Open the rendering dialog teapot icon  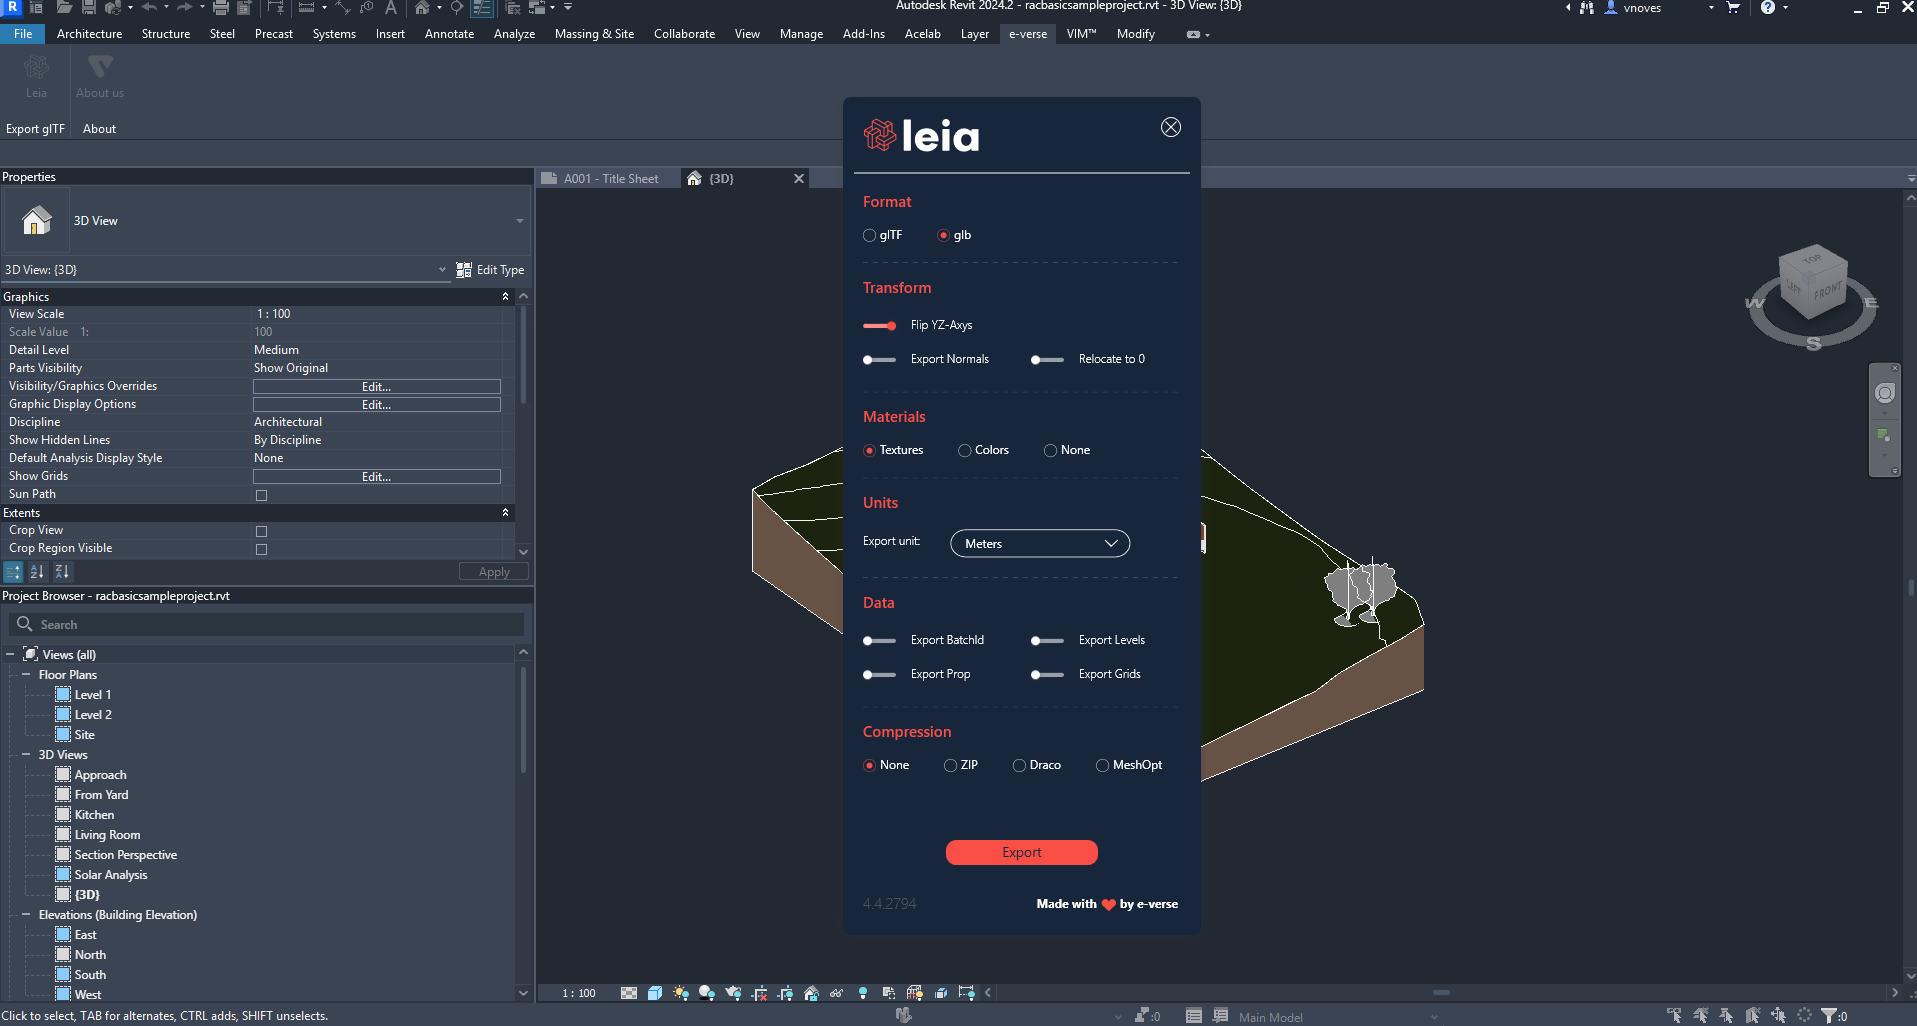click(733, 993)
